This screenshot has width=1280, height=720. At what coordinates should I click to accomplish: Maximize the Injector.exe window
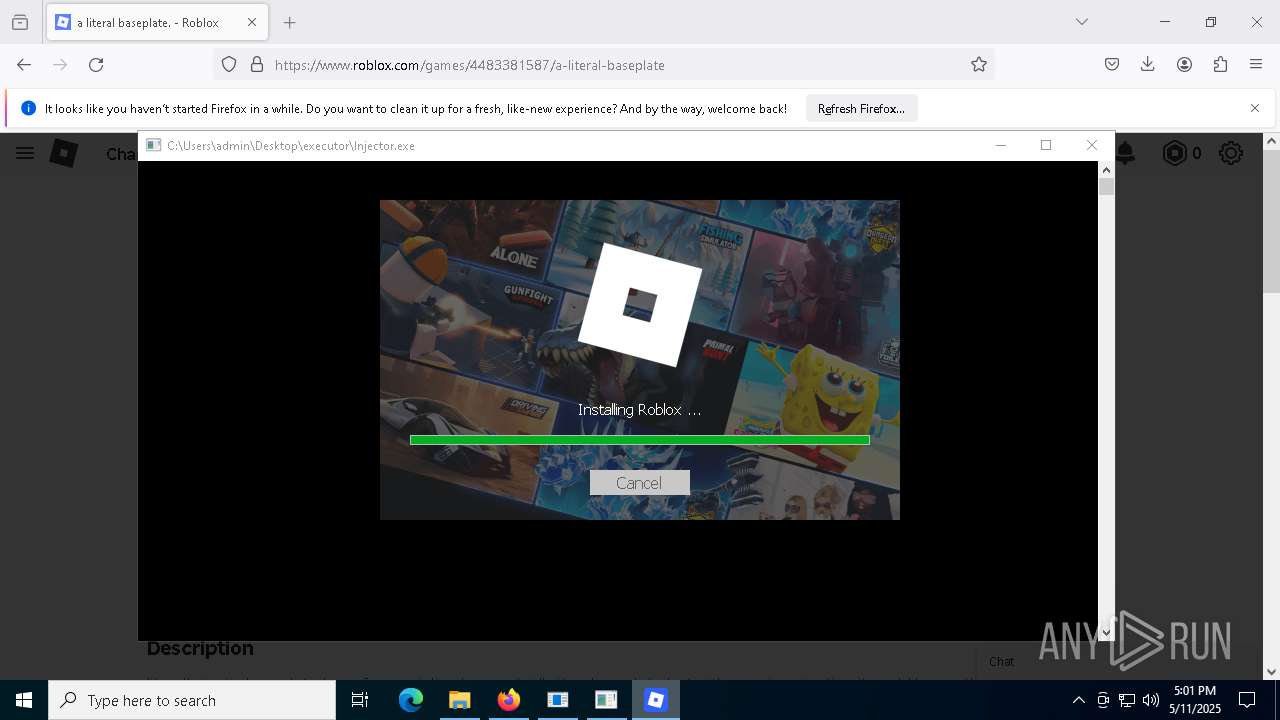[x=1046, y=145]
